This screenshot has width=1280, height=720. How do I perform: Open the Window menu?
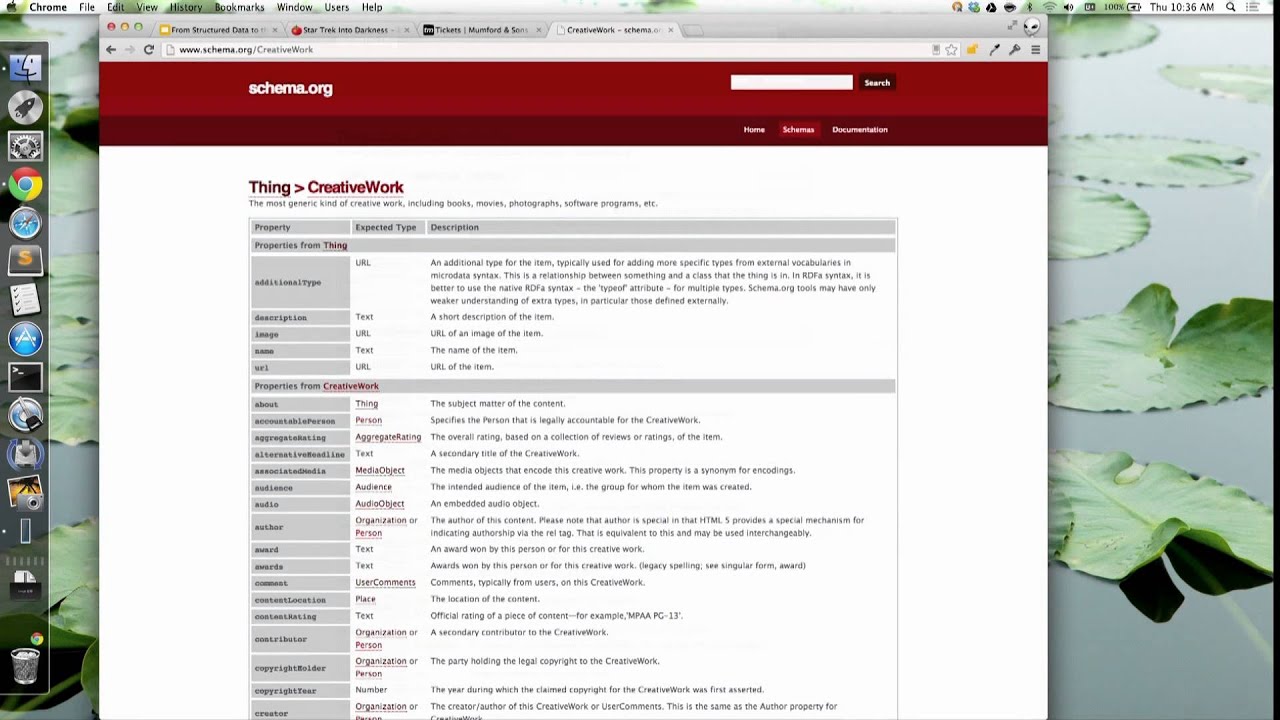(294, 7)
